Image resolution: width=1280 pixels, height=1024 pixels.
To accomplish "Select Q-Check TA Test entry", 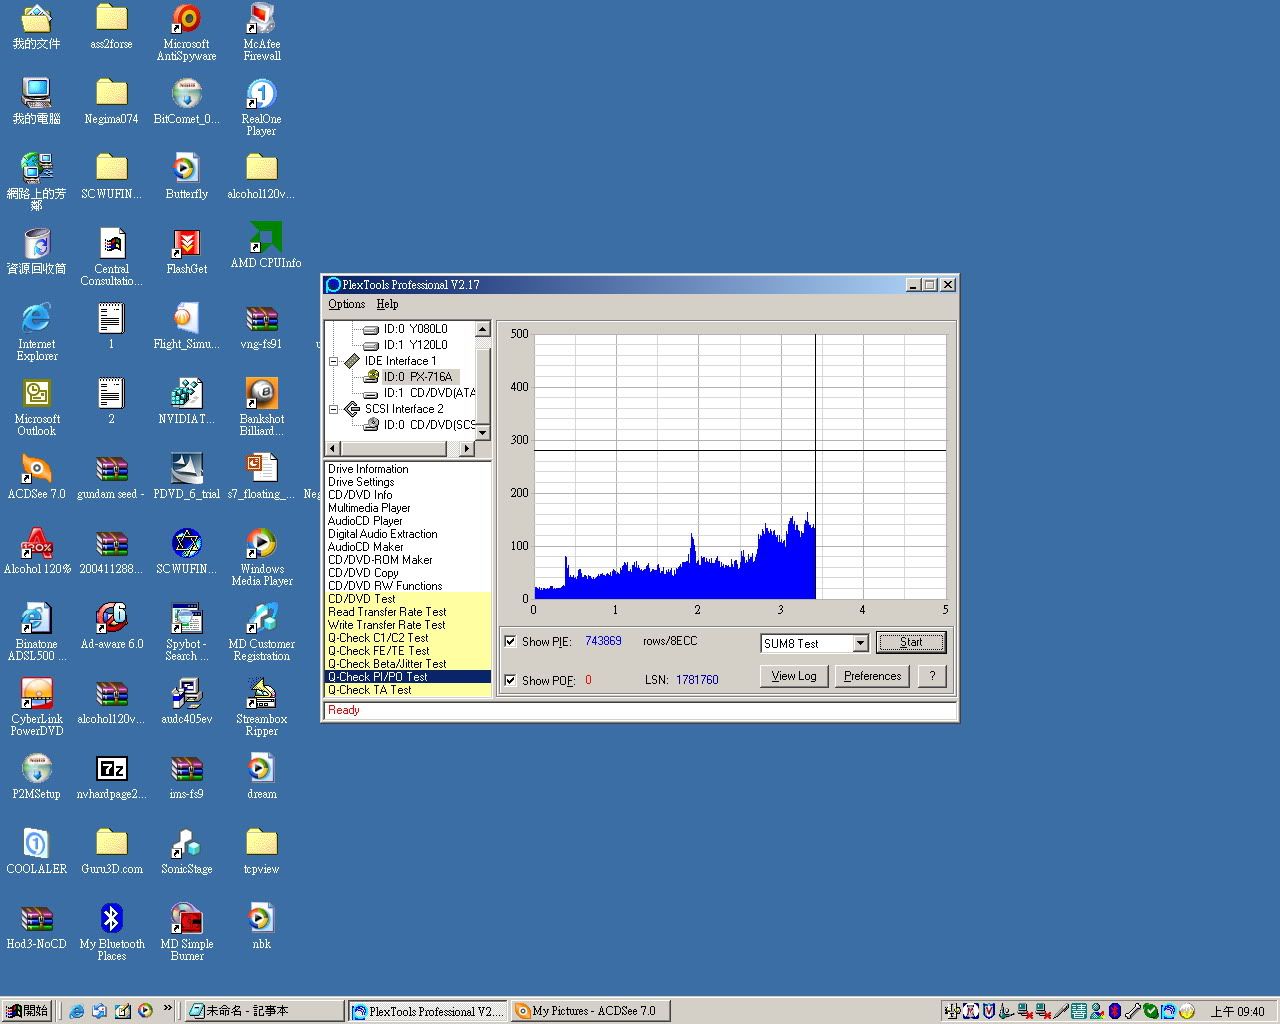I will point(408,690).
